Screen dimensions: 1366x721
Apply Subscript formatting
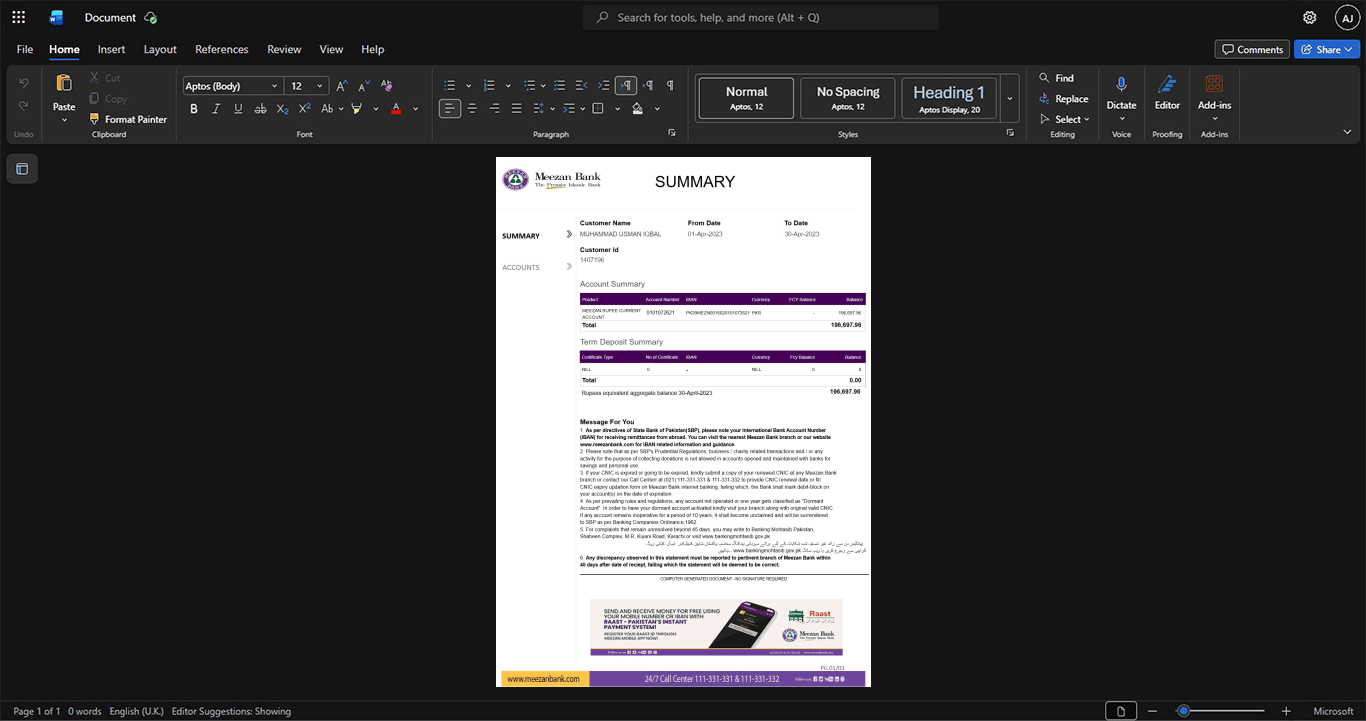tap(283, 108)
